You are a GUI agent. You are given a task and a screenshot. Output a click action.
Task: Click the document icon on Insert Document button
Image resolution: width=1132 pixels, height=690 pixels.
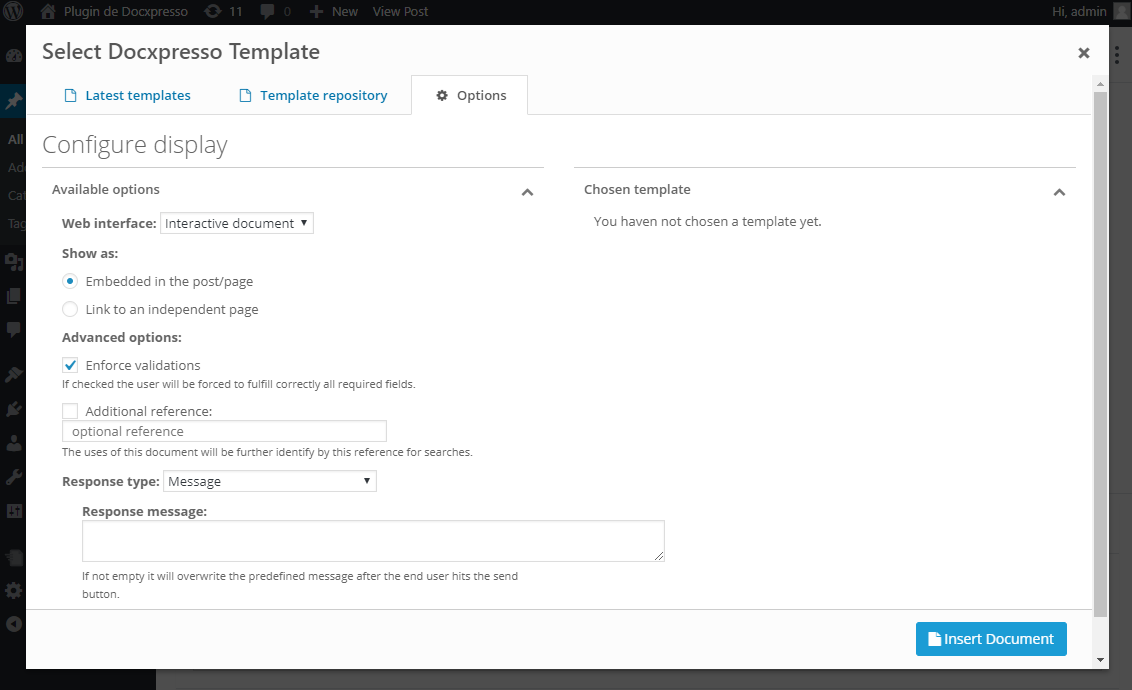pos(934,639)
